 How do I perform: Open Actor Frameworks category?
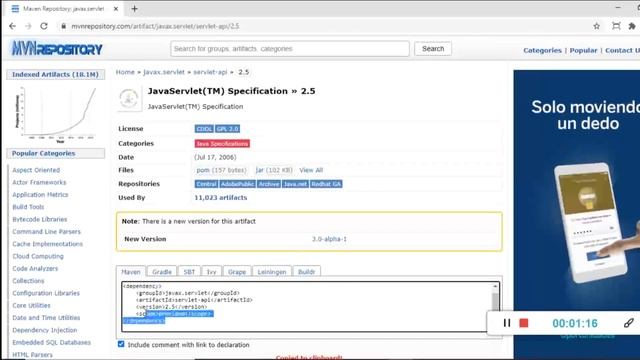pyautogui.click(x=39, y=182)
